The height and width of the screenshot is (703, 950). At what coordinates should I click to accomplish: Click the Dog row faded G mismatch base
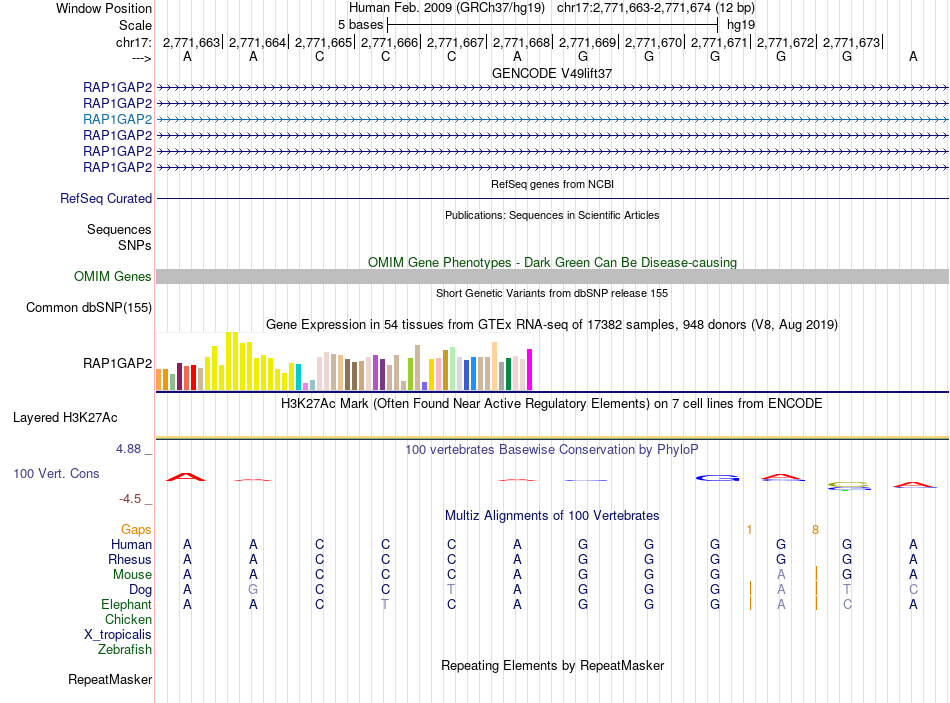coord(253,590)
